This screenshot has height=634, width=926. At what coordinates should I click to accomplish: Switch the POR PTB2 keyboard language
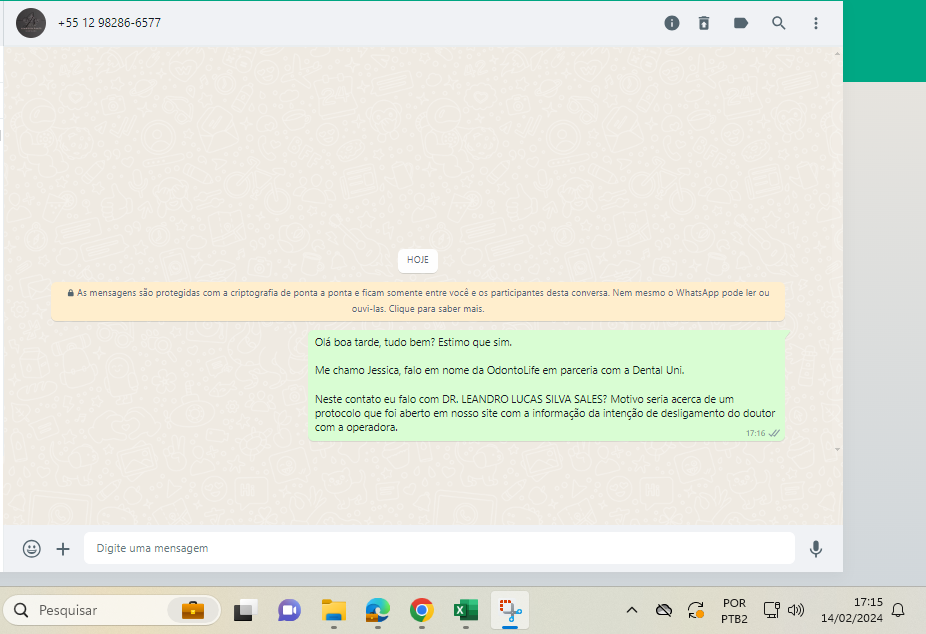pyautogui.click(x=734, y=610)
